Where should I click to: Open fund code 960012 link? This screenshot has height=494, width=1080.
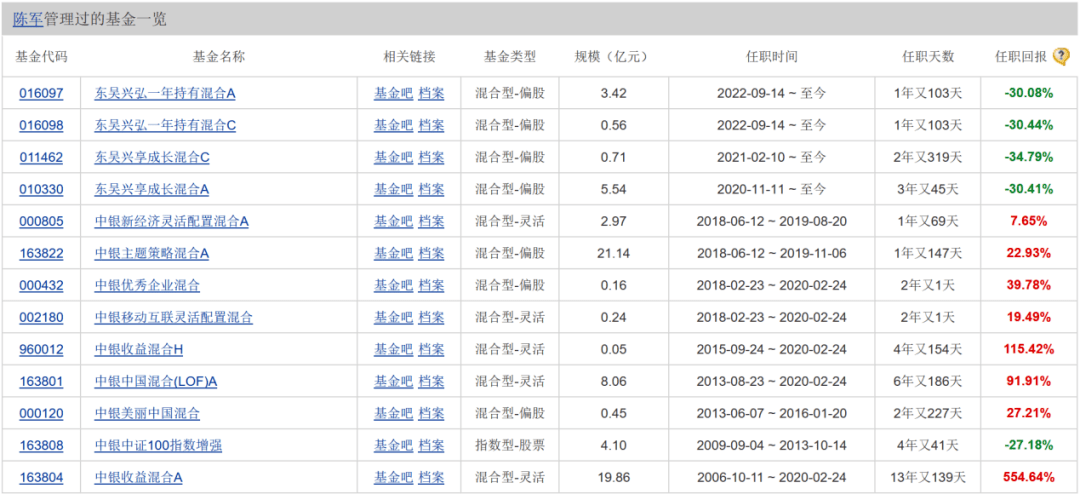[41, 349]
